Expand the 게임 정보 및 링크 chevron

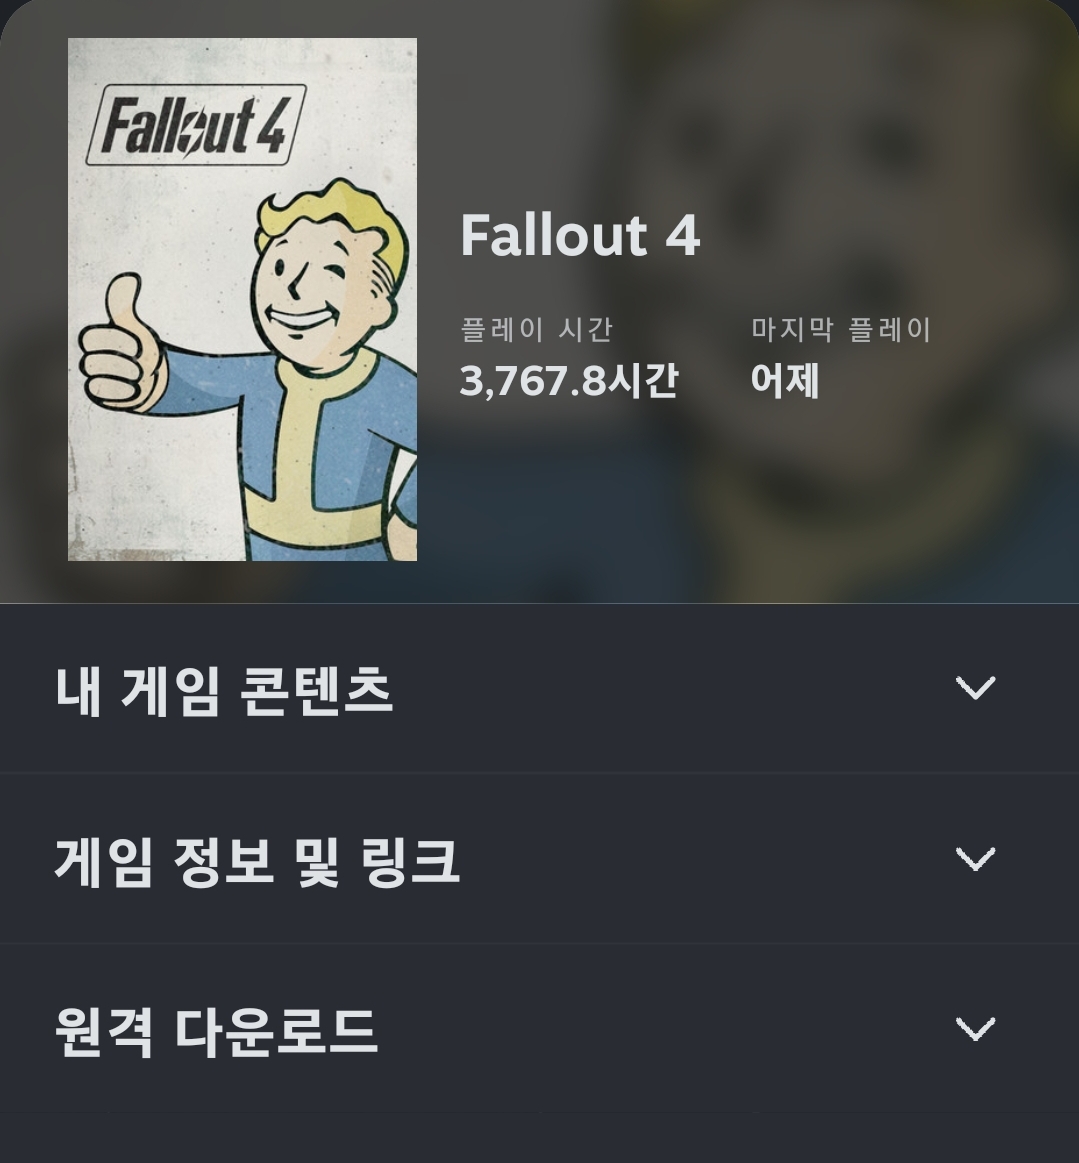point(975,859)
